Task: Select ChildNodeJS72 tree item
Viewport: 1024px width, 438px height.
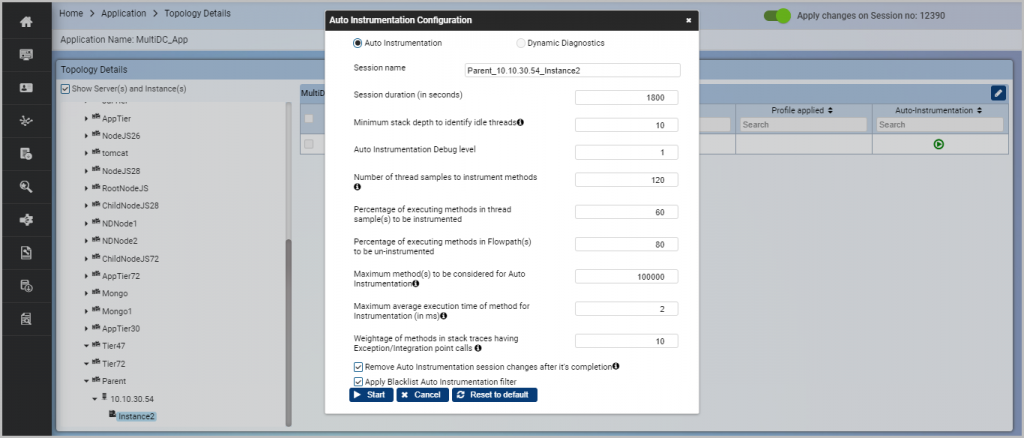Action: coord(130,258)
